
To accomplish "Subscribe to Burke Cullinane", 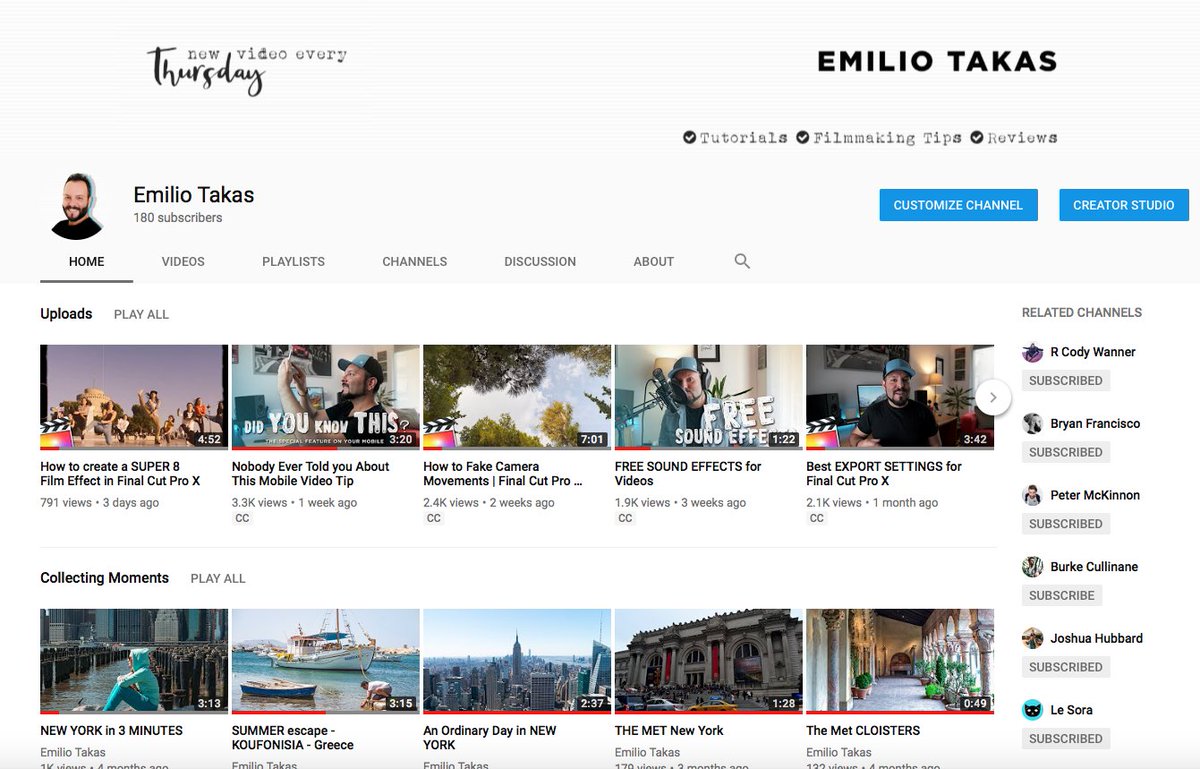I will coord(1062,595).
